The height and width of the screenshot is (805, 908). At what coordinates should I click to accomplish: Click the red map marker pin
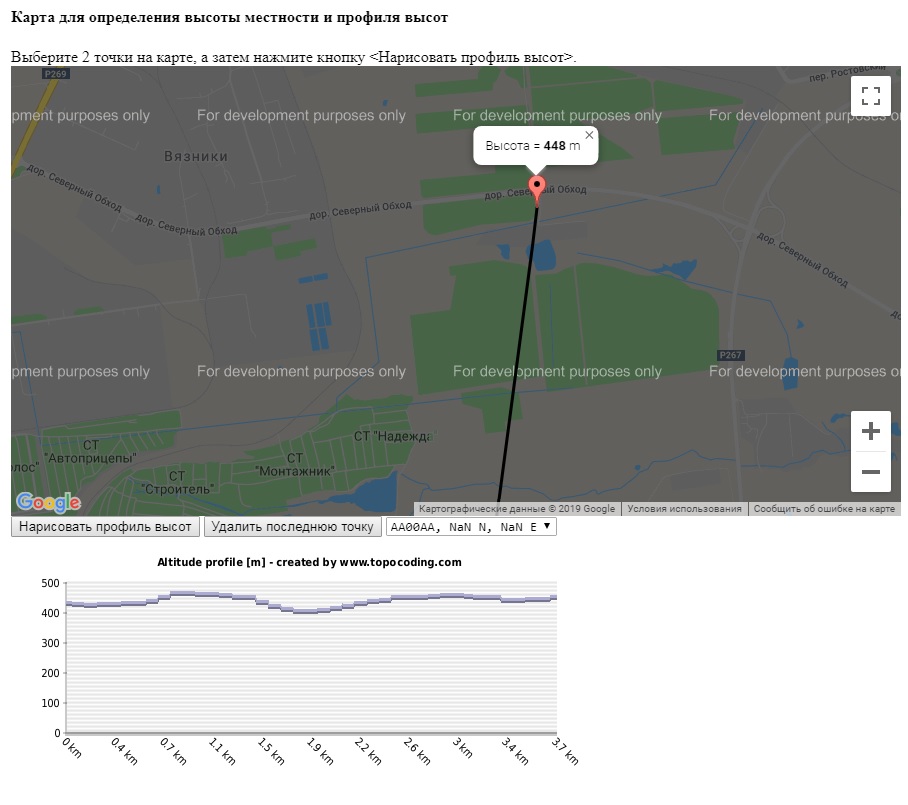(537, 188)
